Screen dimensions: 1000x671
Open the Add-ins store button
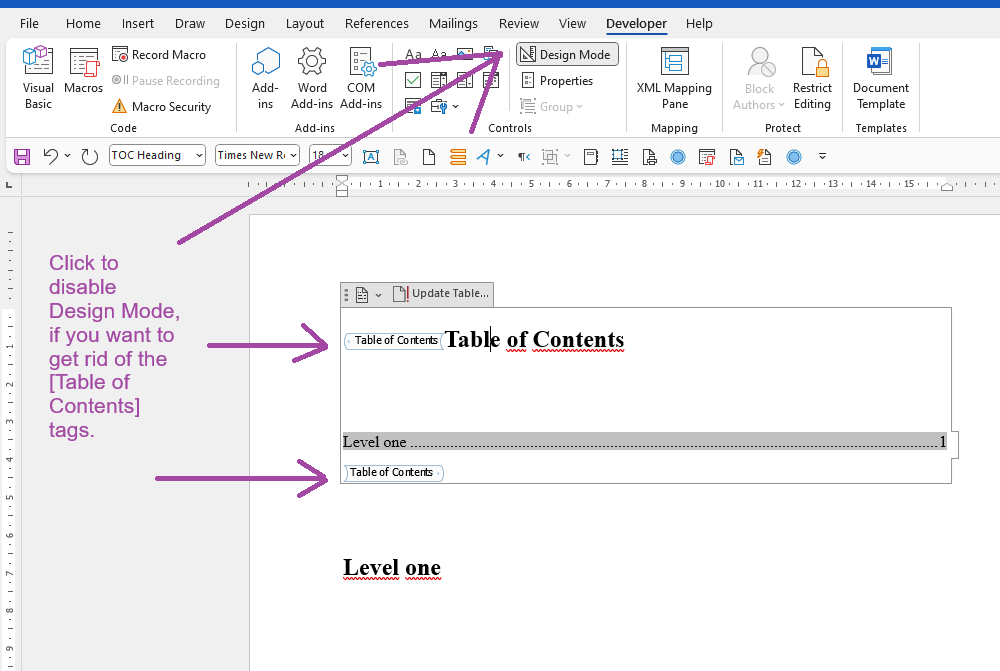tap(265, 78)
